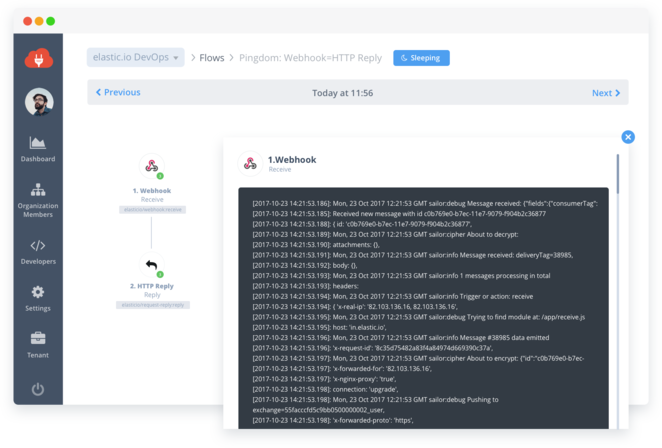Screen dimensions: 662x448
Task: Click log line 'Received new message with id'
Action: click(399, 214)
